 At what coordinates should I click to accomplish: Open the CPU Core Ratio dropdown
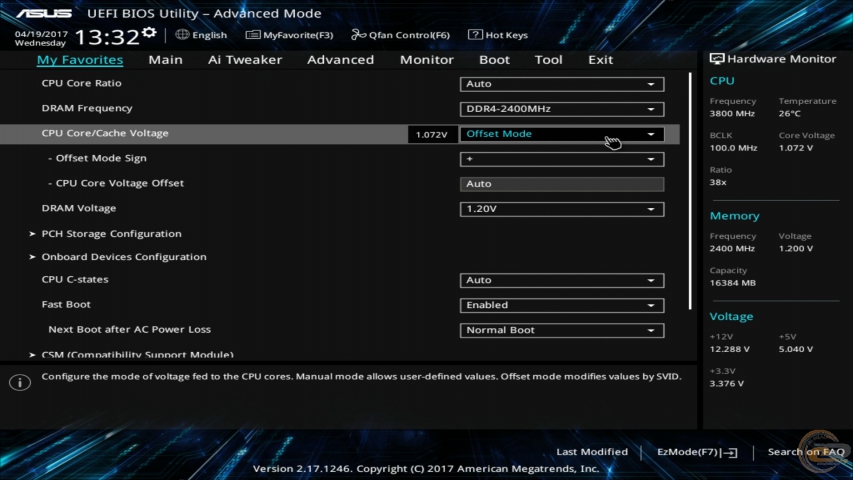(562, 84)
